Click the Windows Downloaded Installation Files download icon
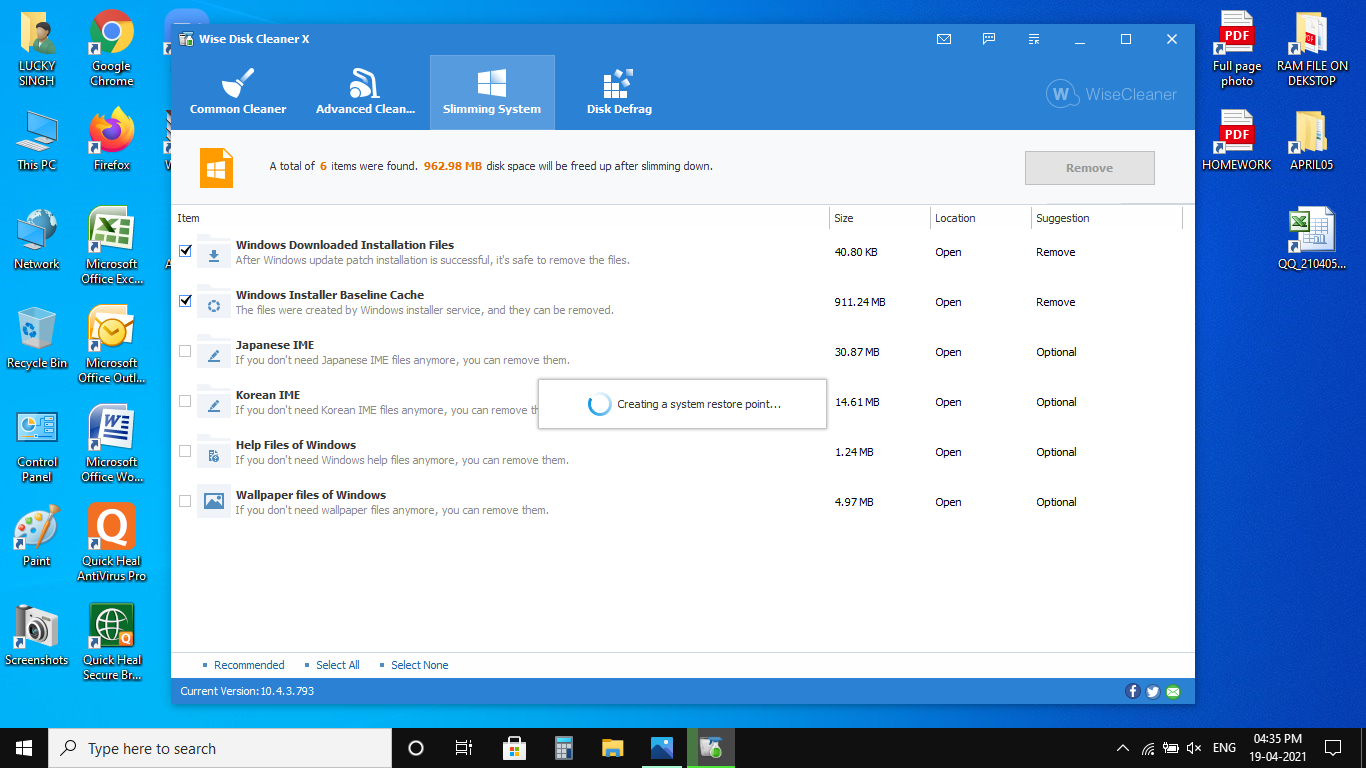1366x768 pixels. [x=213, y=252]
